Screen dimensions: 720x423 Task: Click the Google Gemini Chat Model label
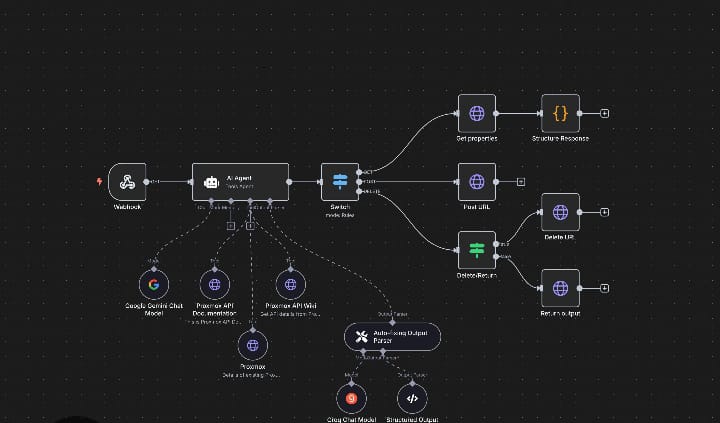(154, 309)
